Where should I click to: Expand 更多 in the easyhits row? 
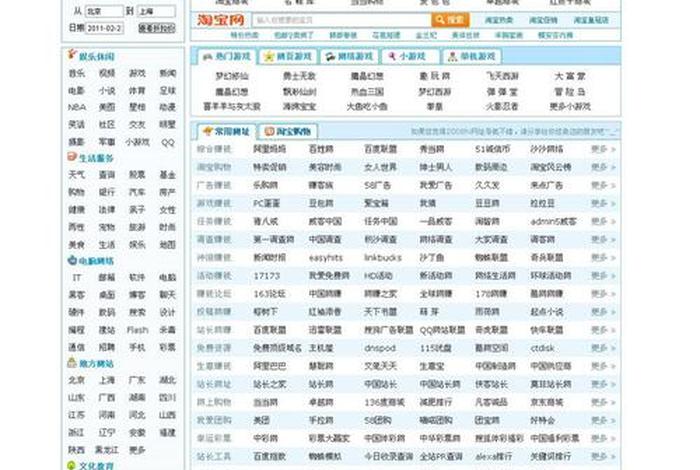[603, 258]
